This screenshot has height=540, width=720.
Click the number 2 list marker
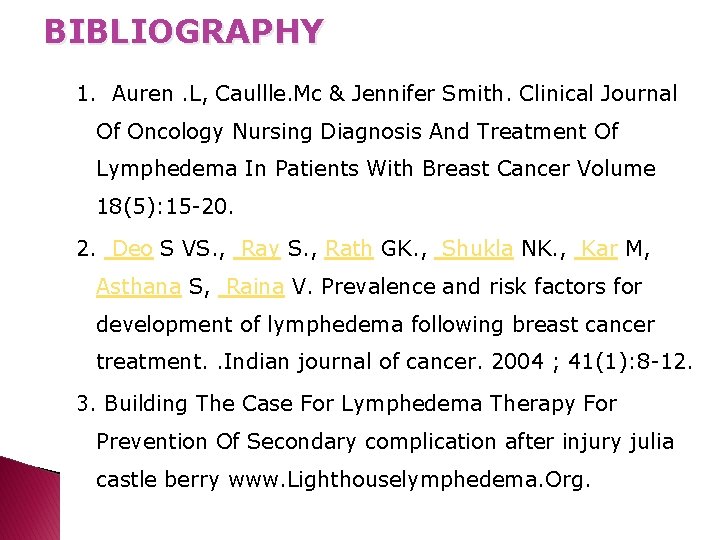(x=85, y=249)
